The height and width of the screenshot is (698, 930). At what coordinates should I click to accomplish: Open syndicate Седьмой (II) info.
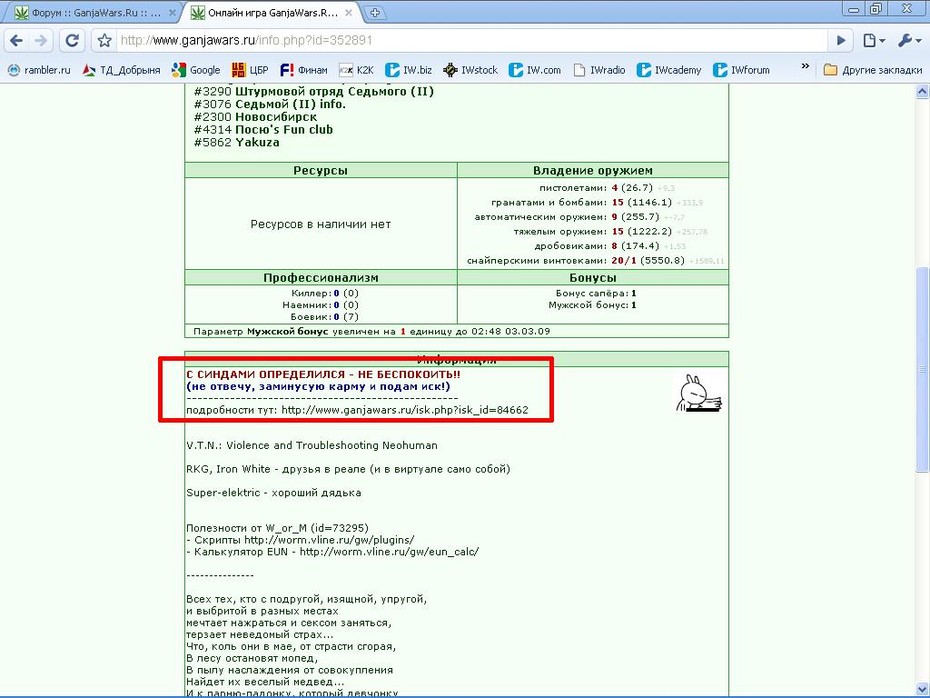coord(291,104)
